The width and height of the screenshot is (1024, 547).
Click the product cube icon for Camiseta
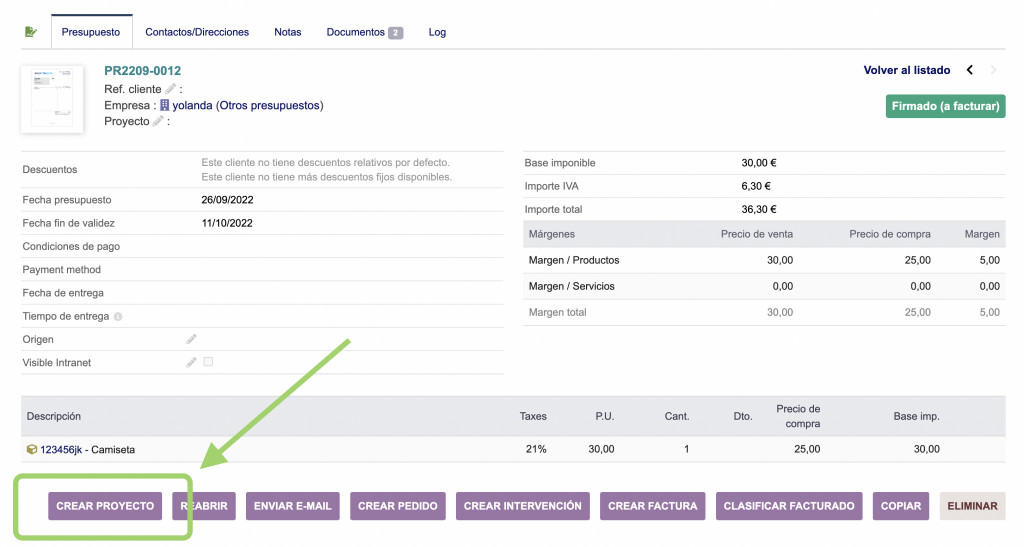32,450
